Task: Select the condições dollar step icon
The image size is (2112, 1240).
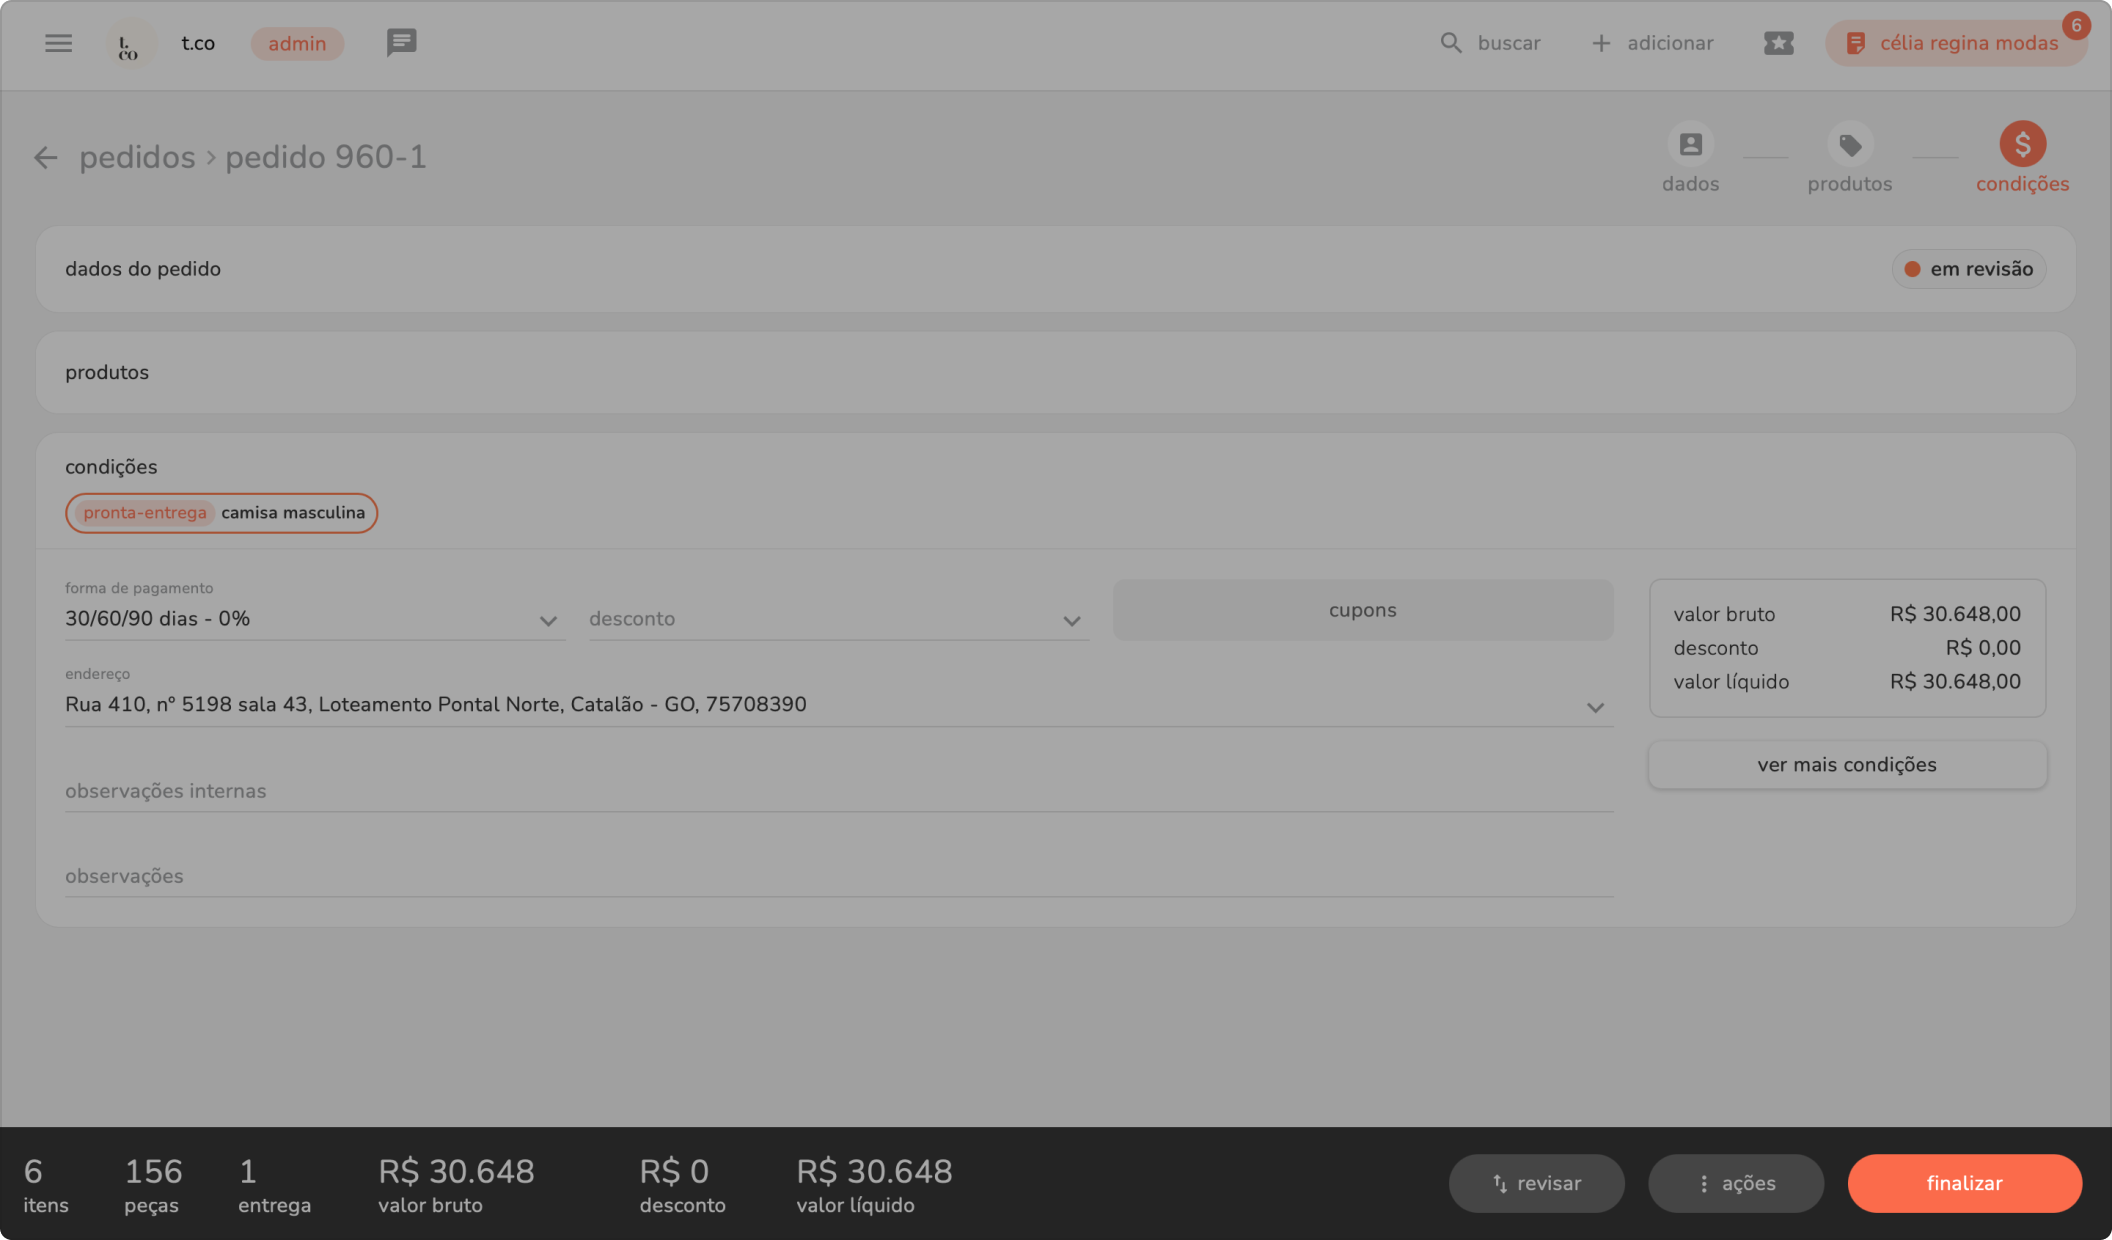Action: tap(2022, 145)
